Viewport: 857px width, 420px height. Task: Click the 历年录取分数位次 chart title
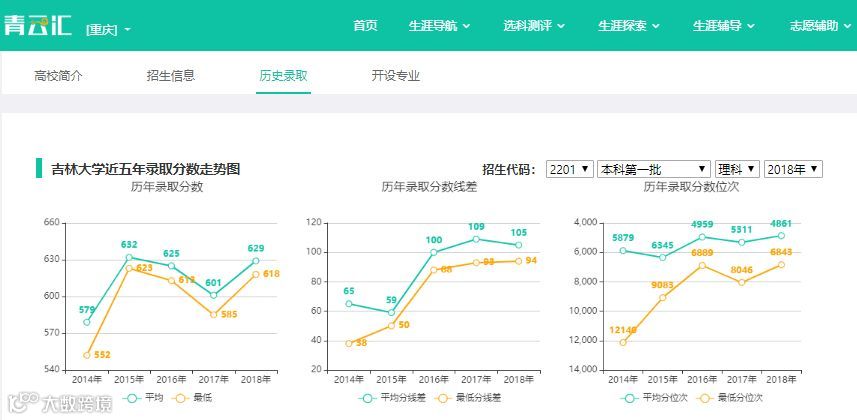pyautogui.click(x=691, y=186)
